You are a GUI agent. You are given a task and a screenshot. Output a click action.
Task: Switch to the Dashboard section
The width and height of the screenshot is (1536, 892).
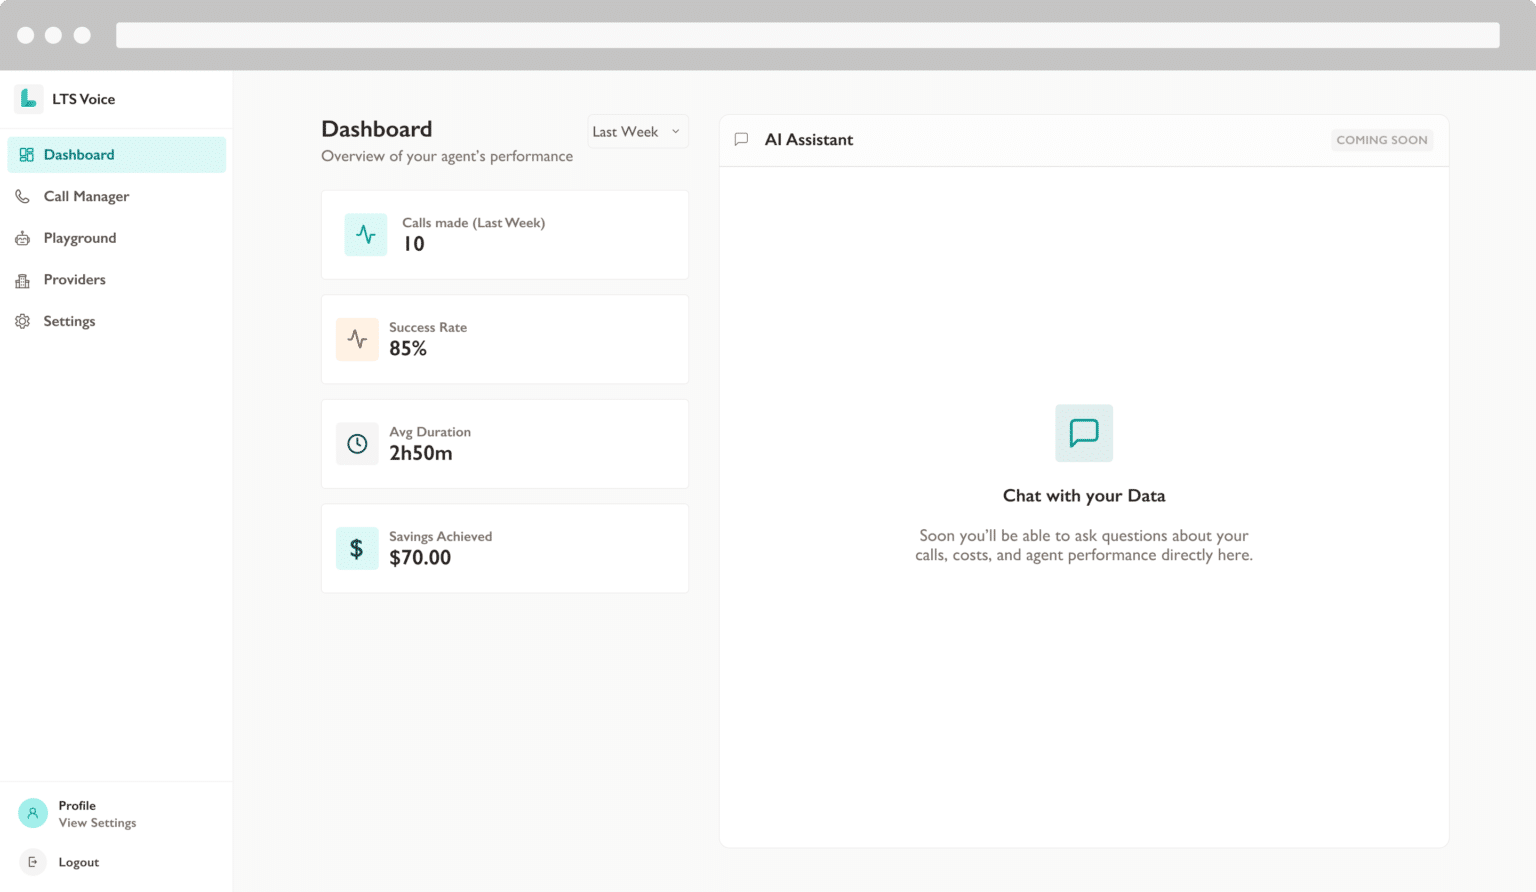click(79, 154)
